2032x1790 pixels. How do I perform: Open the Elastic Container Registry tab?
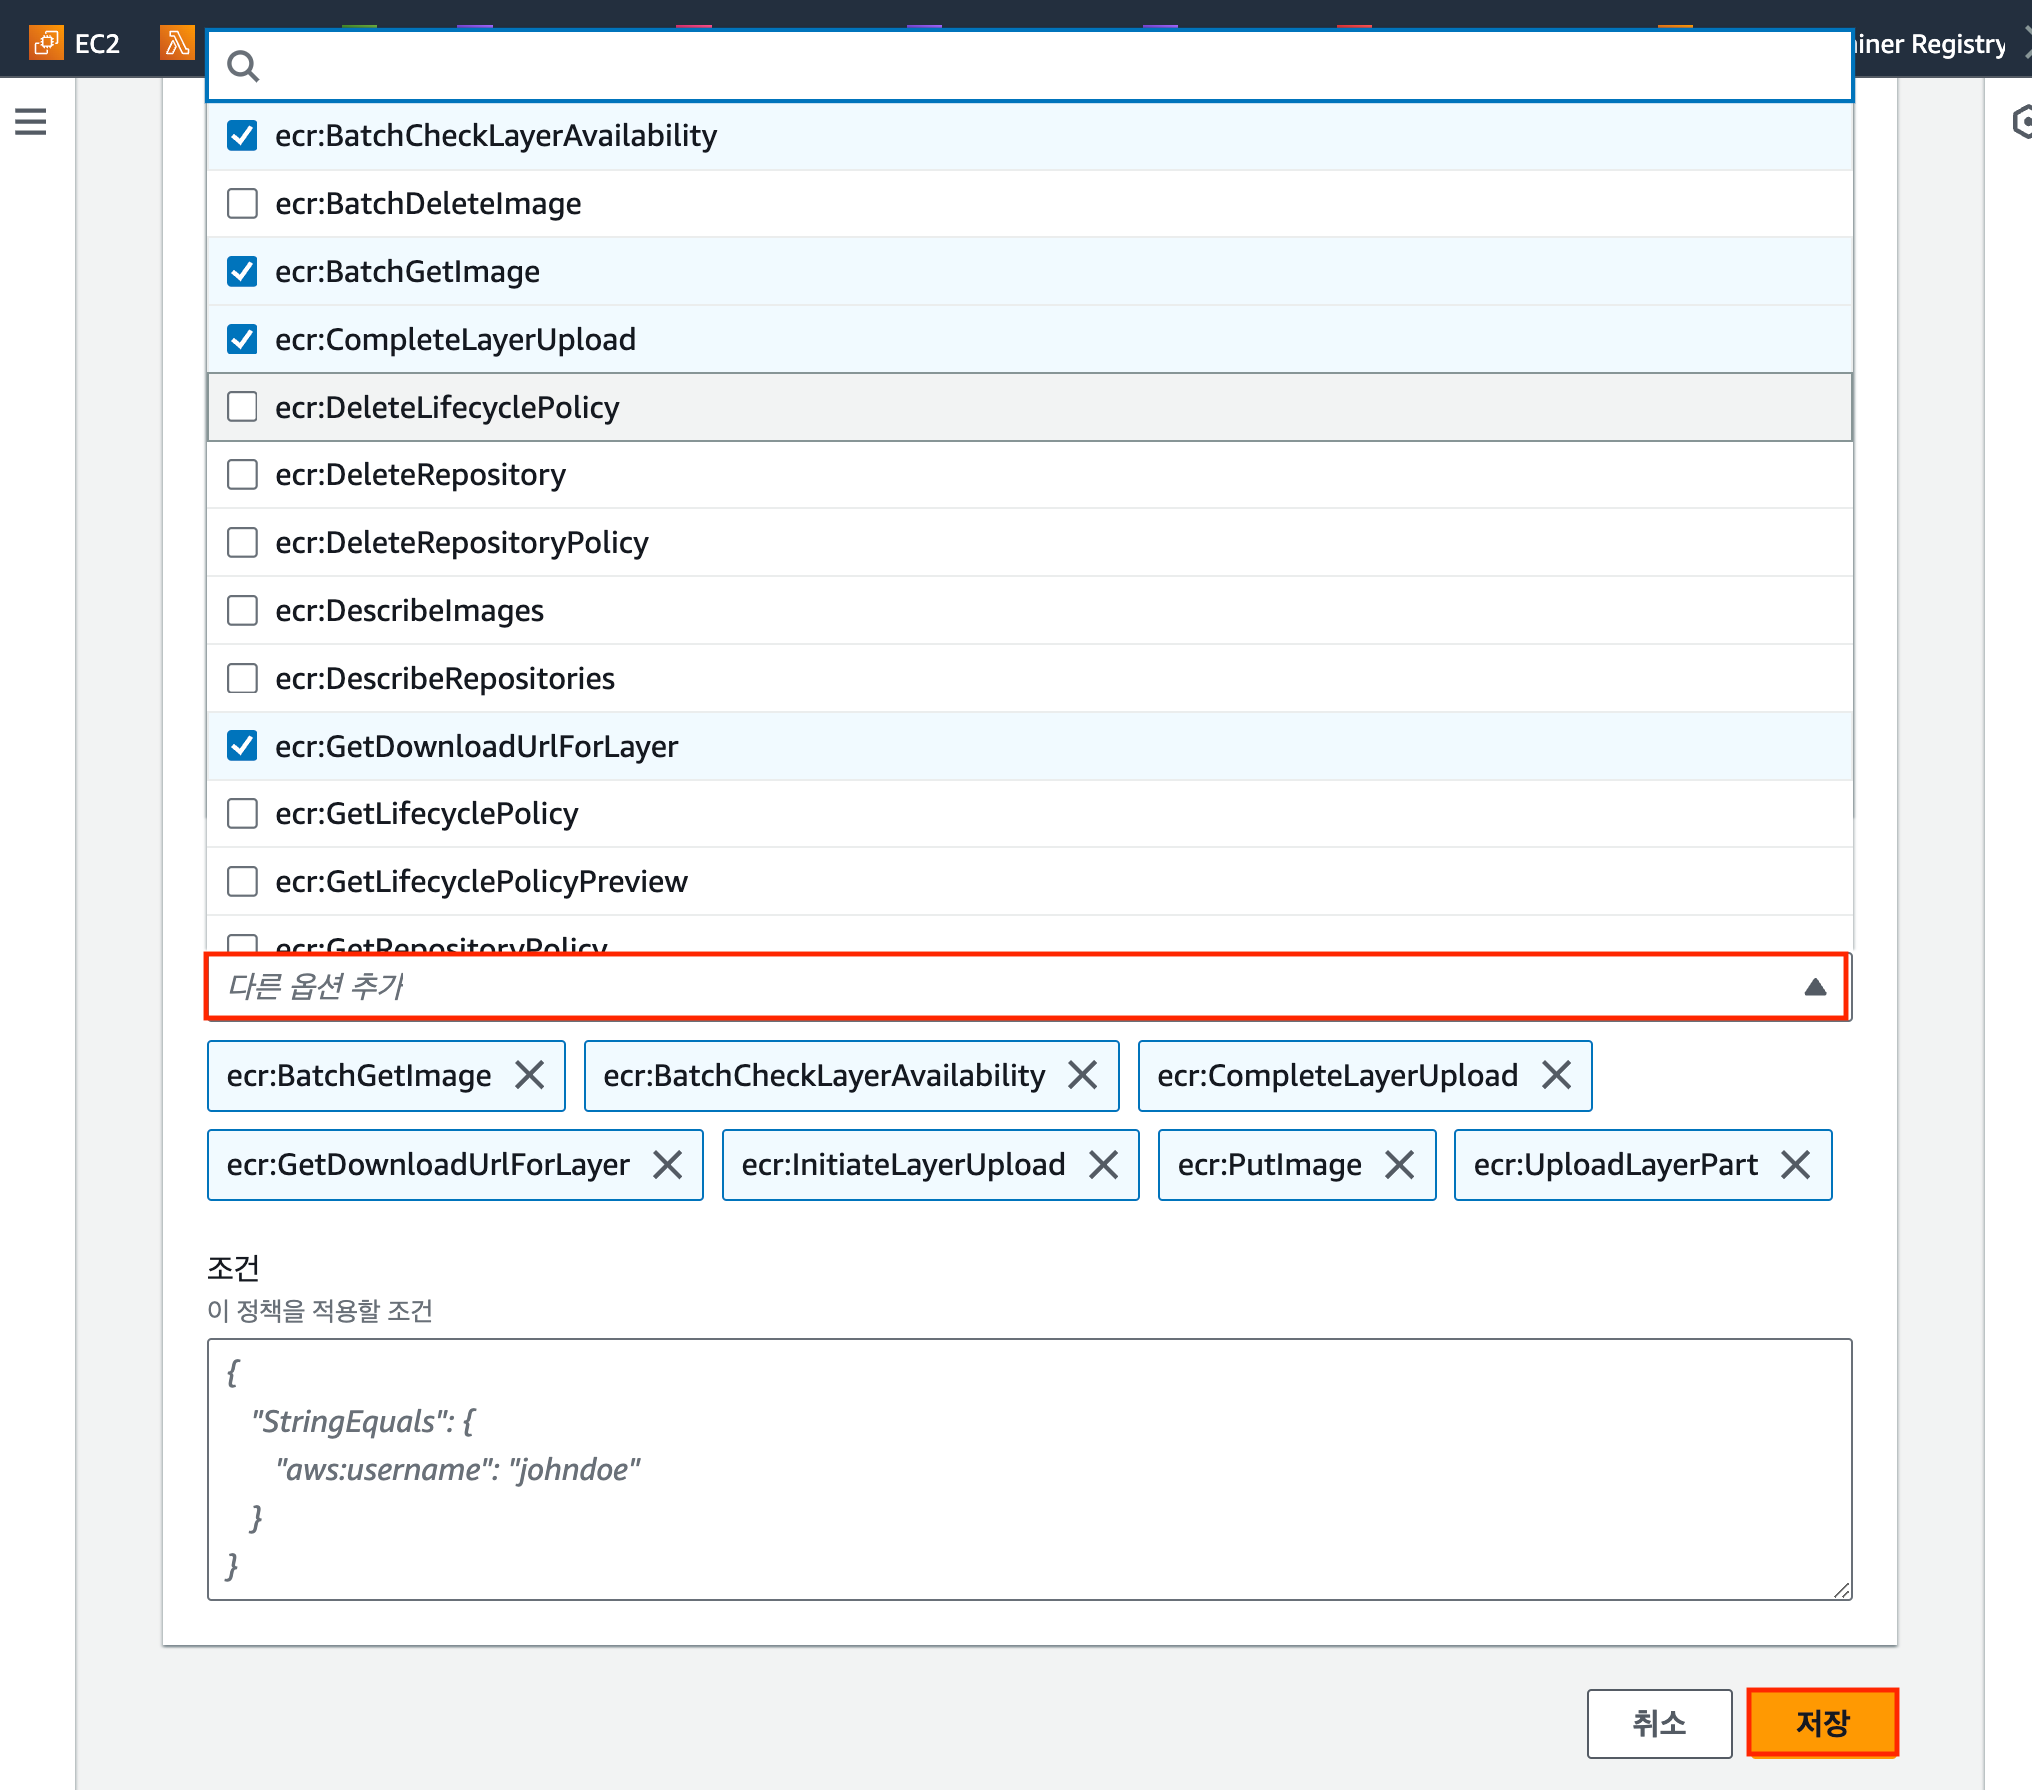tap(1930, 44)
